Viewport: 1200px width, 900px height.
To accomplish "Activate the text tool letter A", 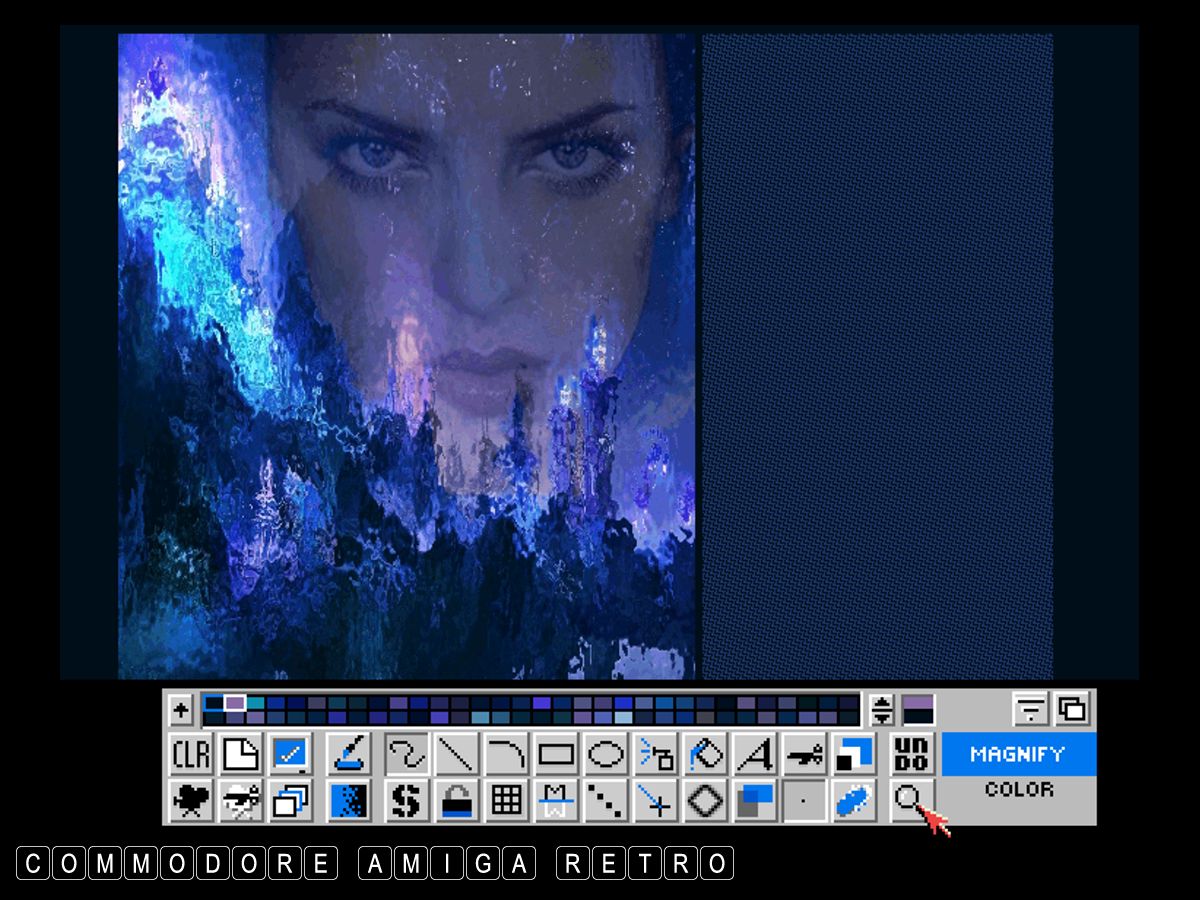I will pyautogui.click(x=755, y=754).
